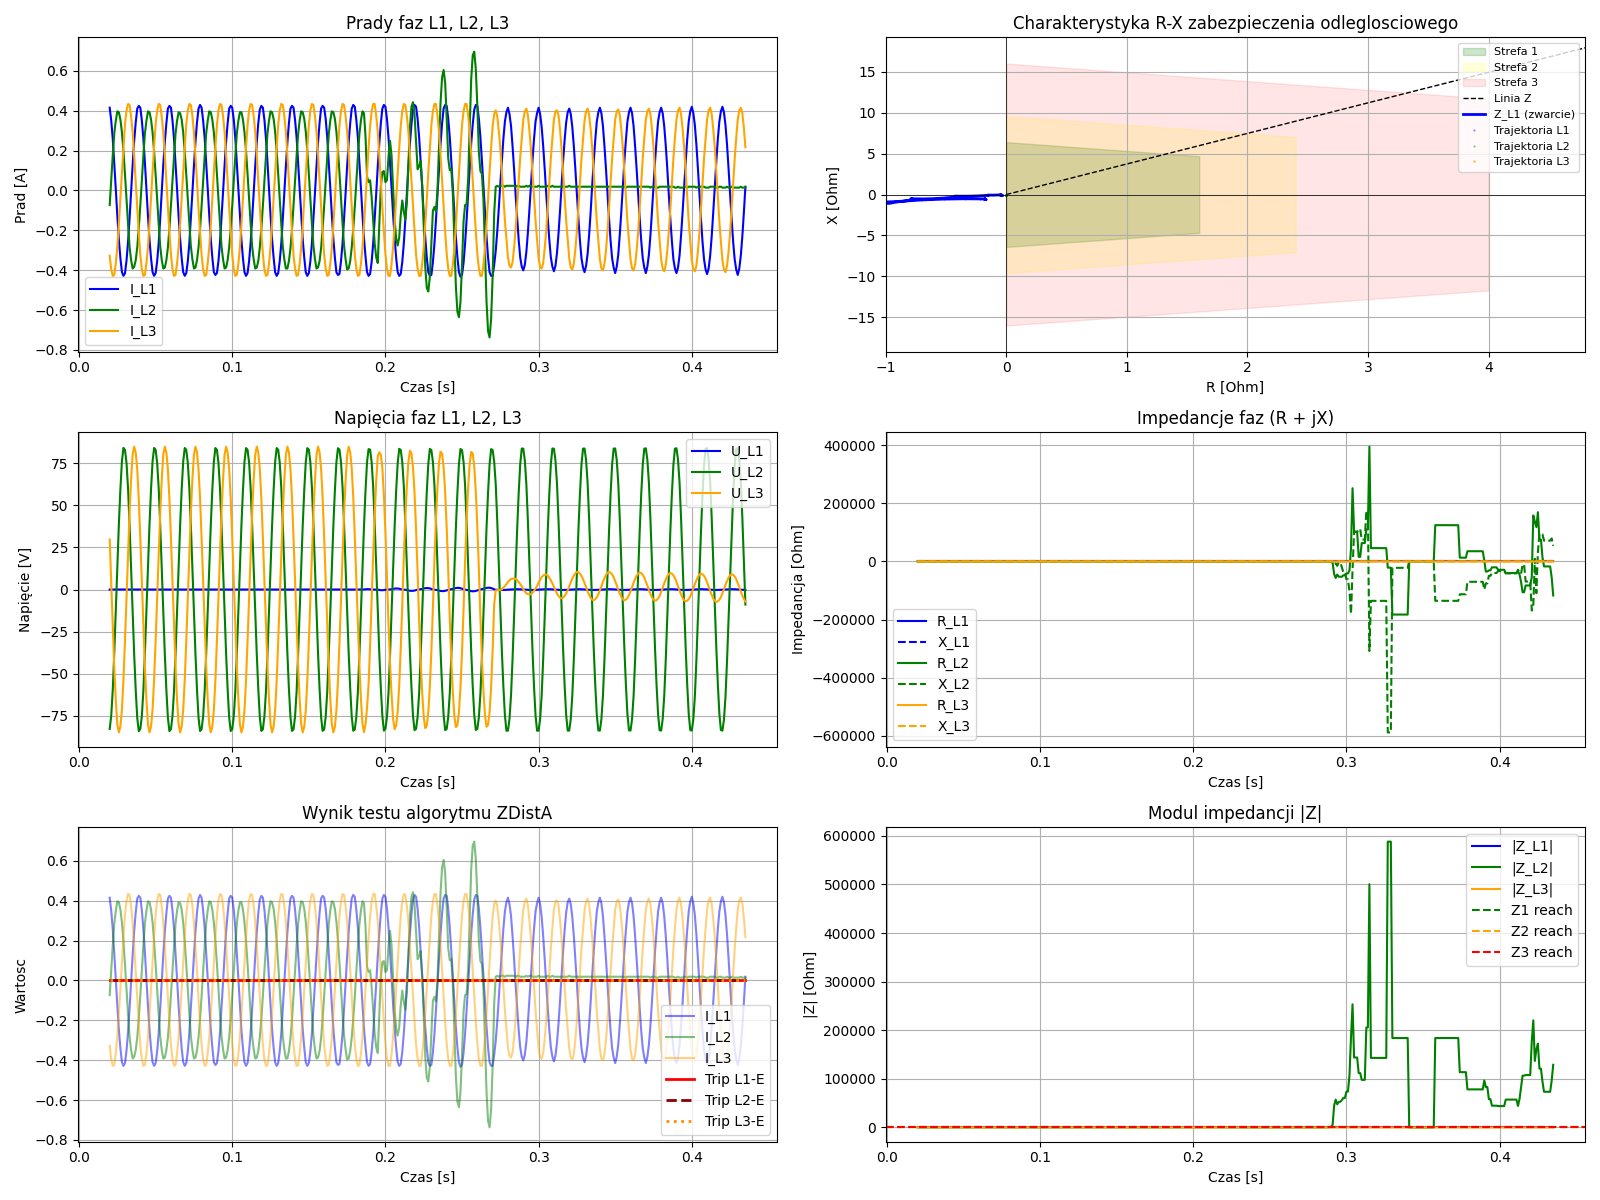
Task: Select the 'Strefa 3' legend entry
Action: [x=1515, y=82]
